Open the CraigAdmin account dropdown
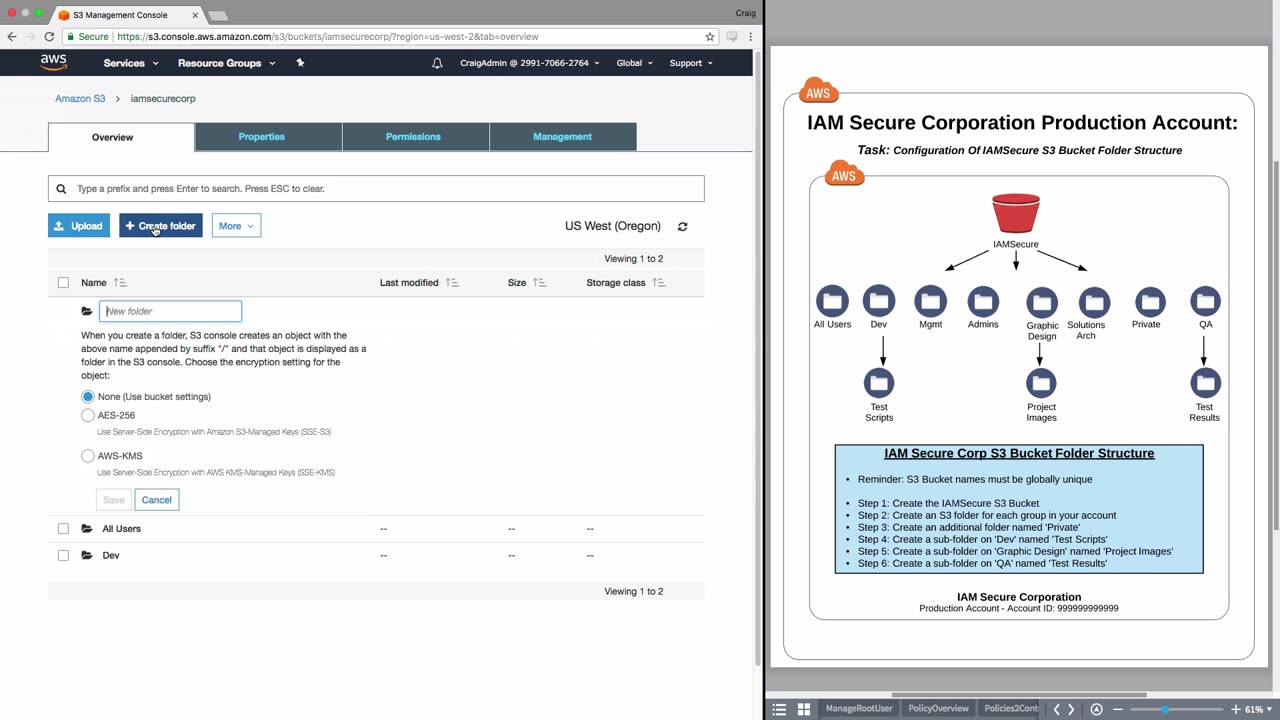1280x720 pixels. 529,63
